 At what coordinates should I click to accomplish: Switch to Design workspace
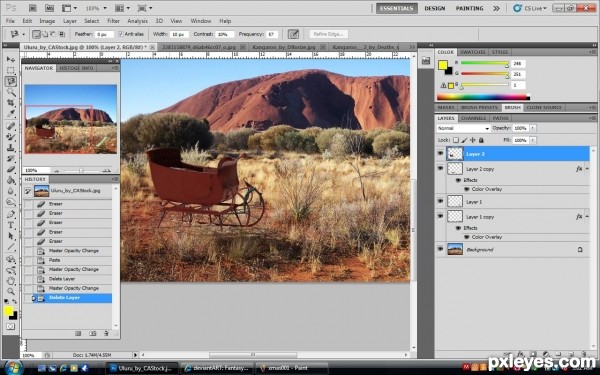[435, 8]
